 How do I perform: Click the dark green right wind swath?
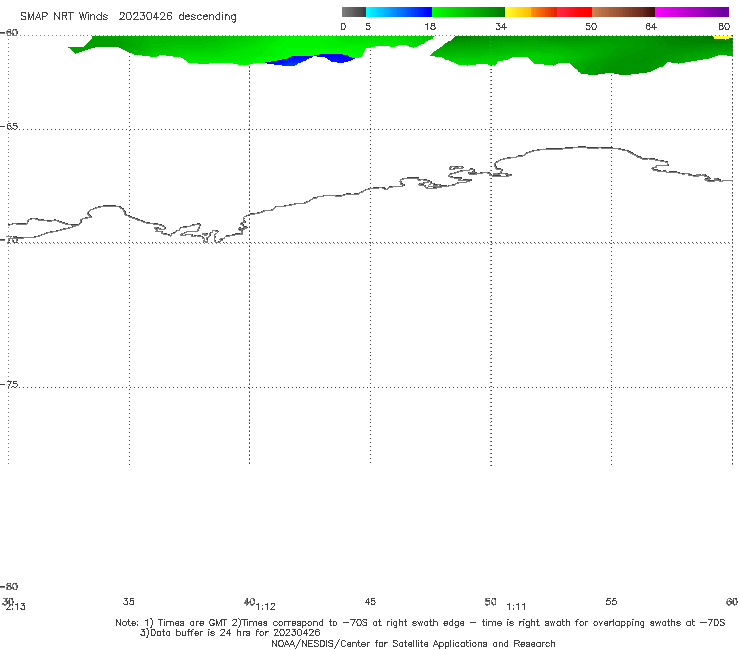point(583,54)
